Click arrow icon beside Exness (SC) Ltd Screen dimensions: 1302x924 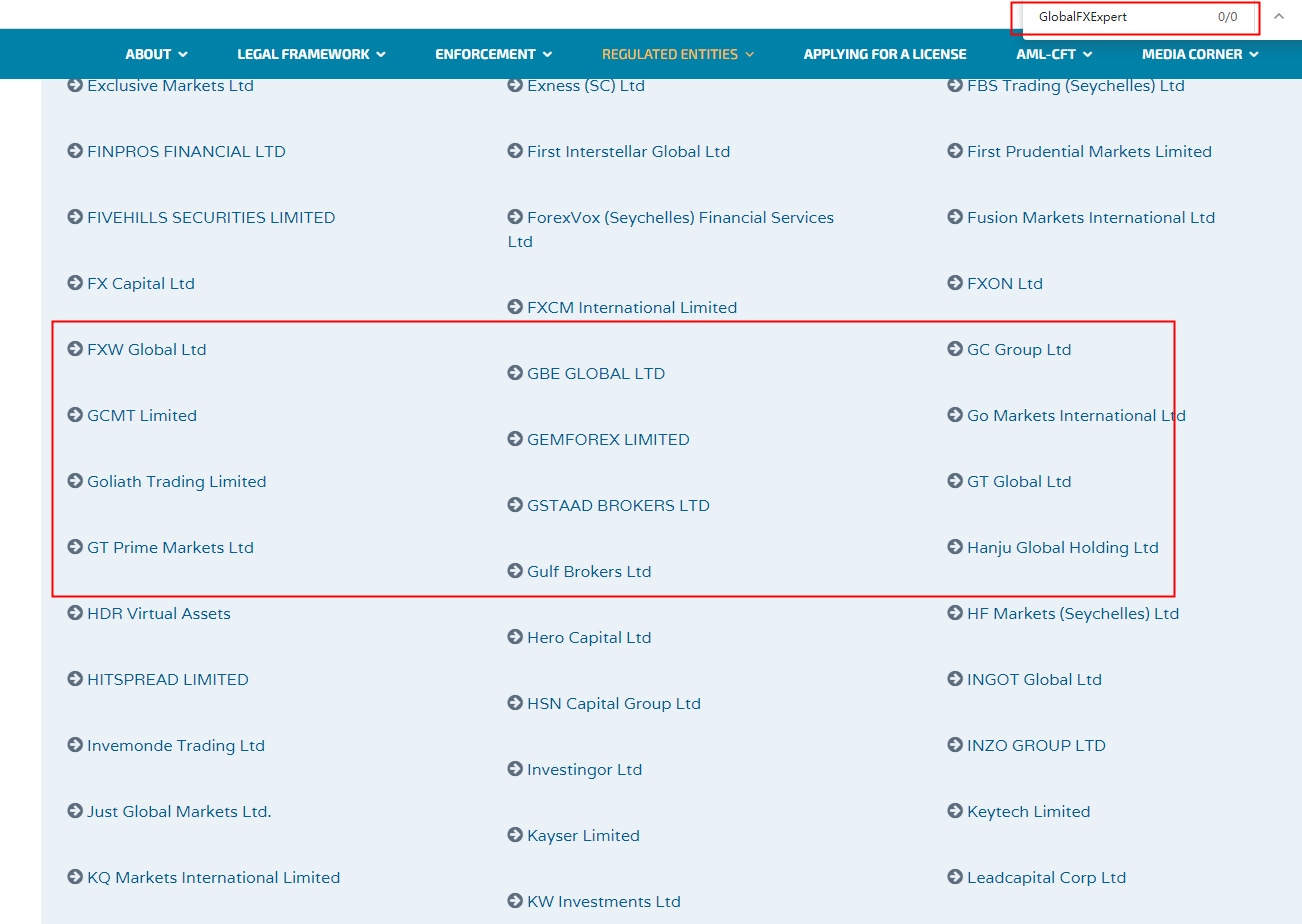pos(515,86)
